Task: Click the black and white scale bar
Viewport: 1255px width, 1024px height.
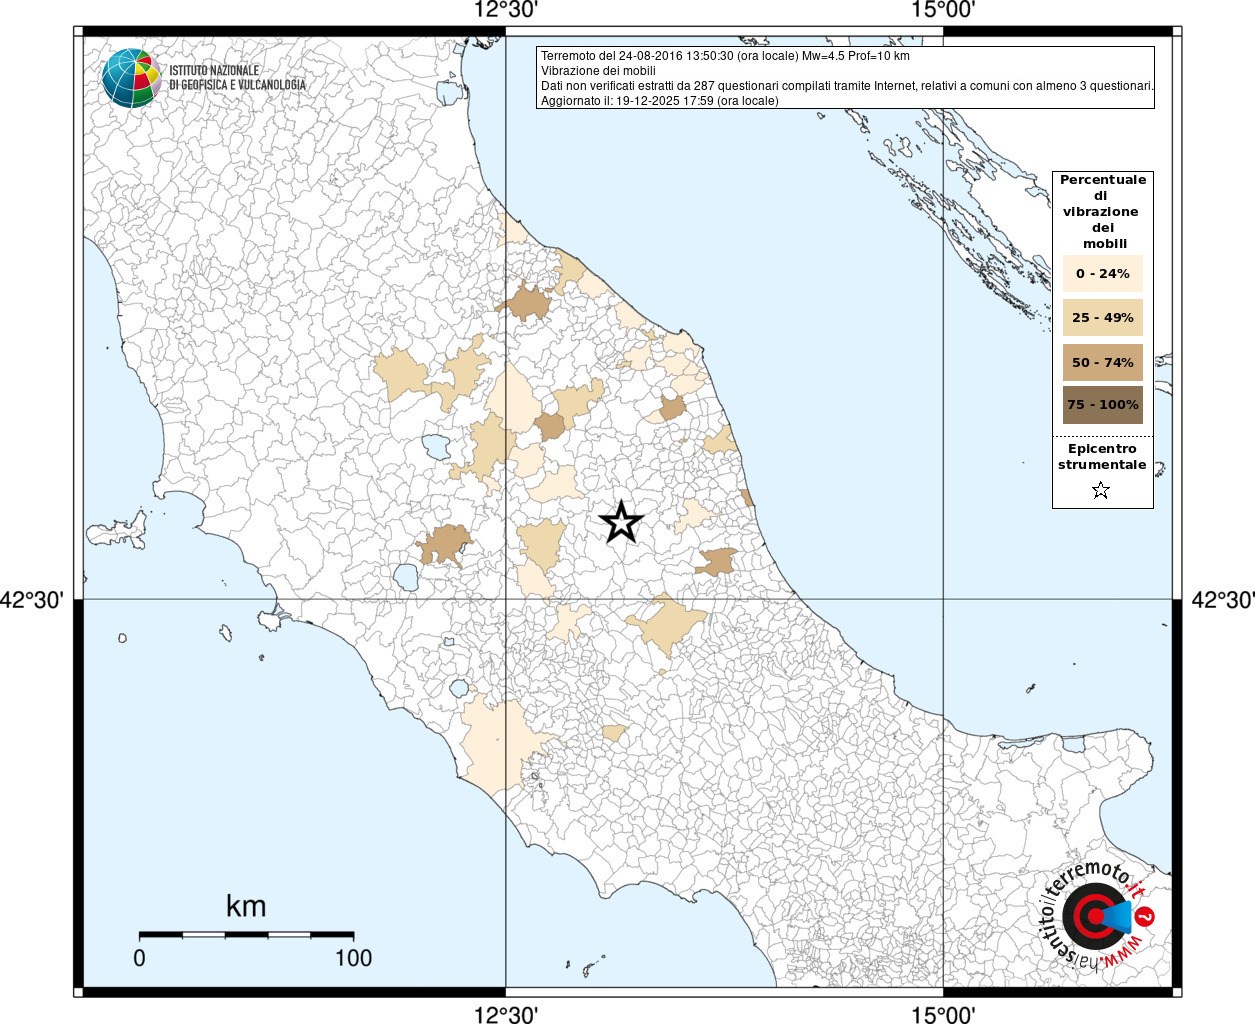Action: point(247,934)
